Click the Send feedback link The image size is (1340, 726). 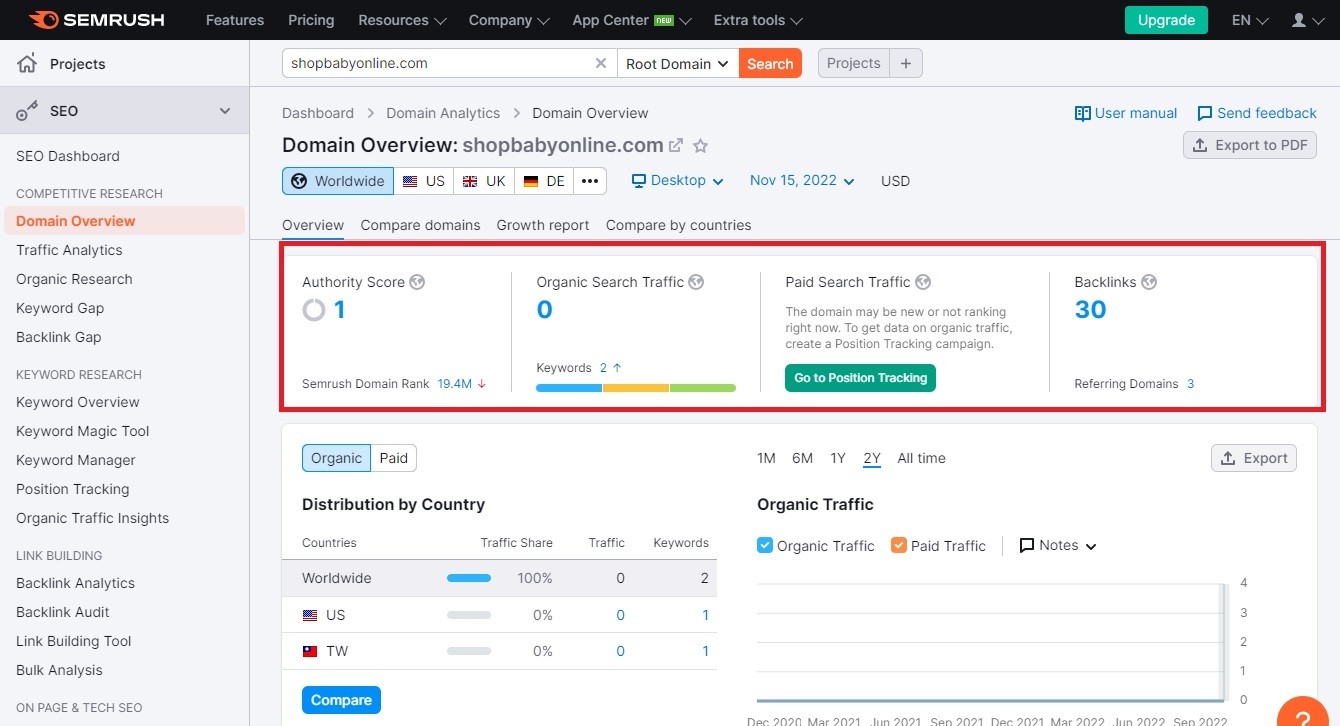1257,113
